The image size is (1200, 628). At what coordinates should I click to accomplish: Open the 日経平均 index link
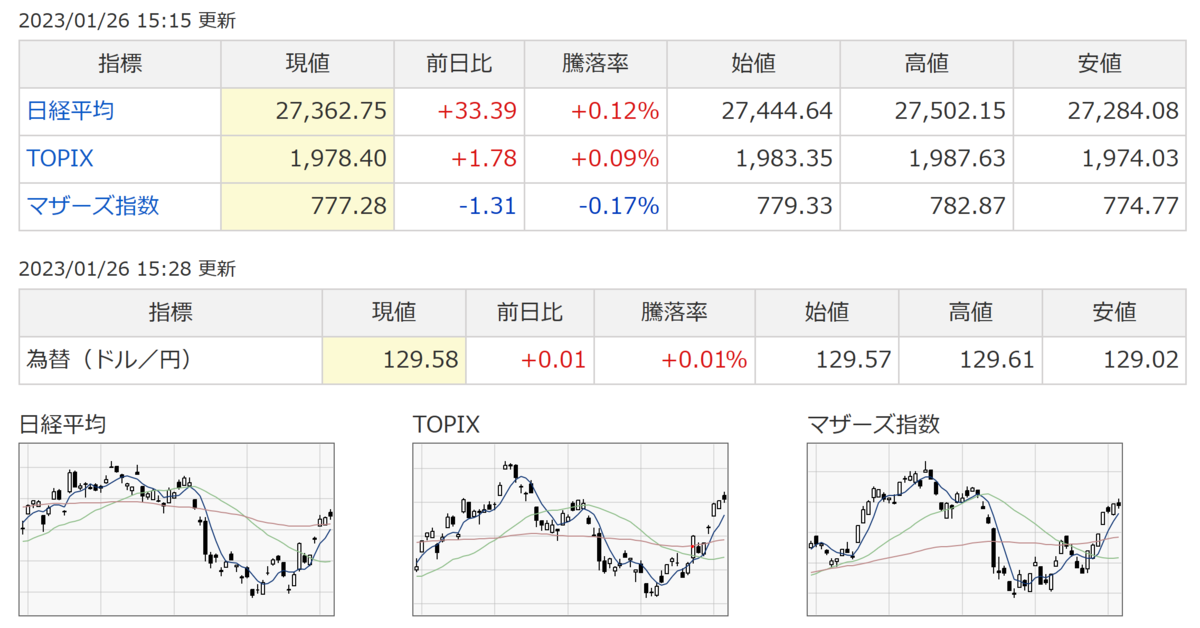pos(70,111)
